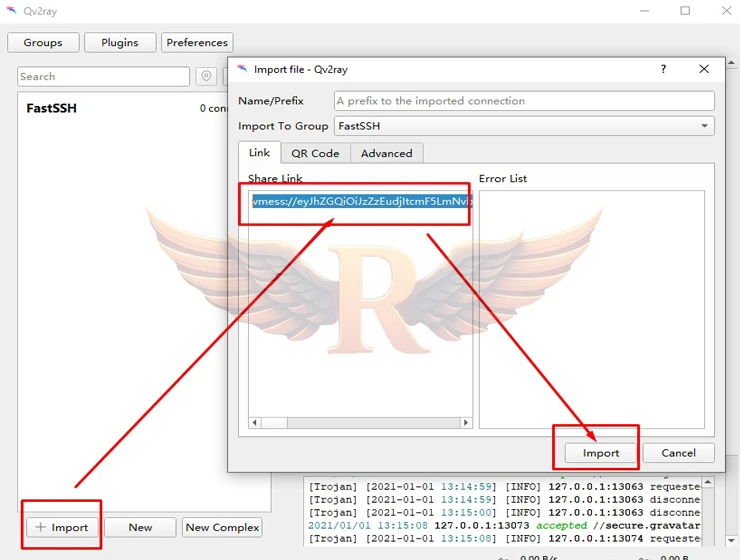Viewport: 740px width, 560px height.
Task: Open the Plugins window
Action: [x=120, y=42]
